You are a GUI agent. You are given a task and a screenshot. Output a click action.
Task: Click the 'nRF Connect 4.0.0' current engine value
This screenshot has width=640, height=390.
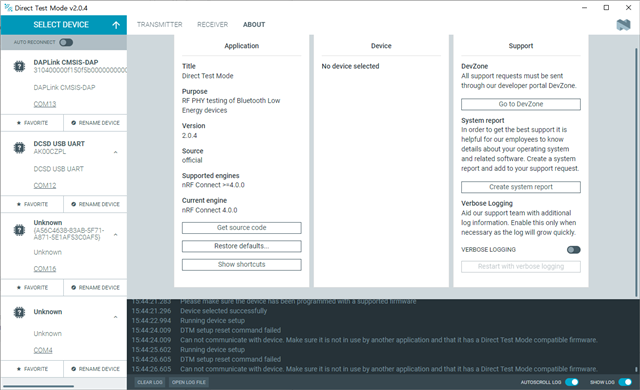[209, 210]
